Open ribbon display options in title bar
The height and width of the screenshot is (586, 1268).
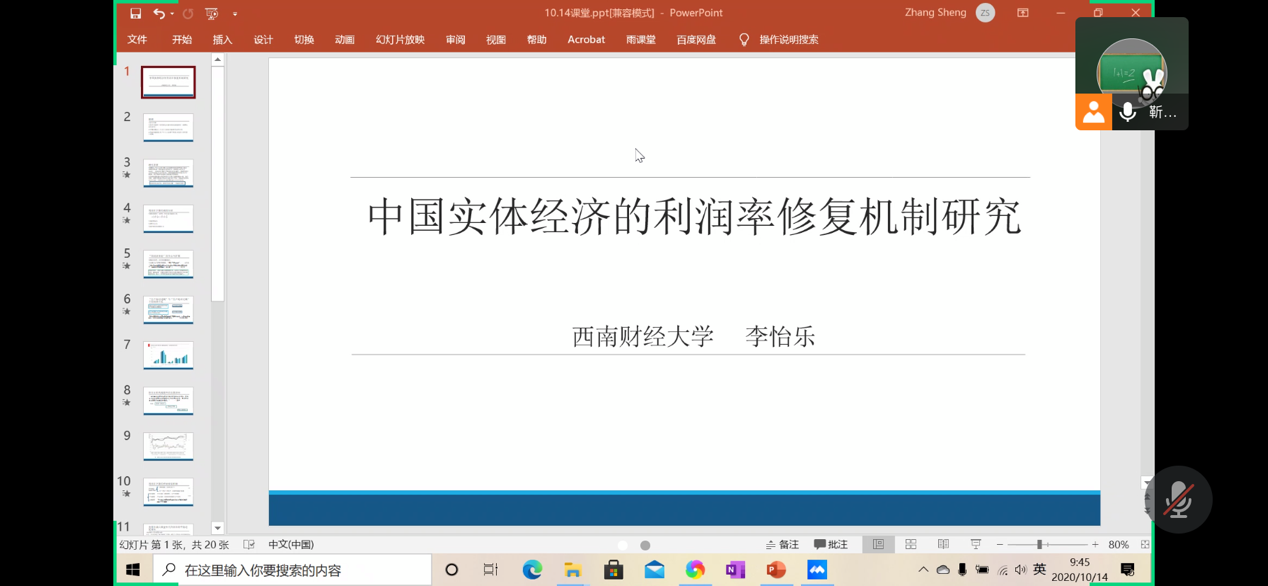[x=1022, y=13]
